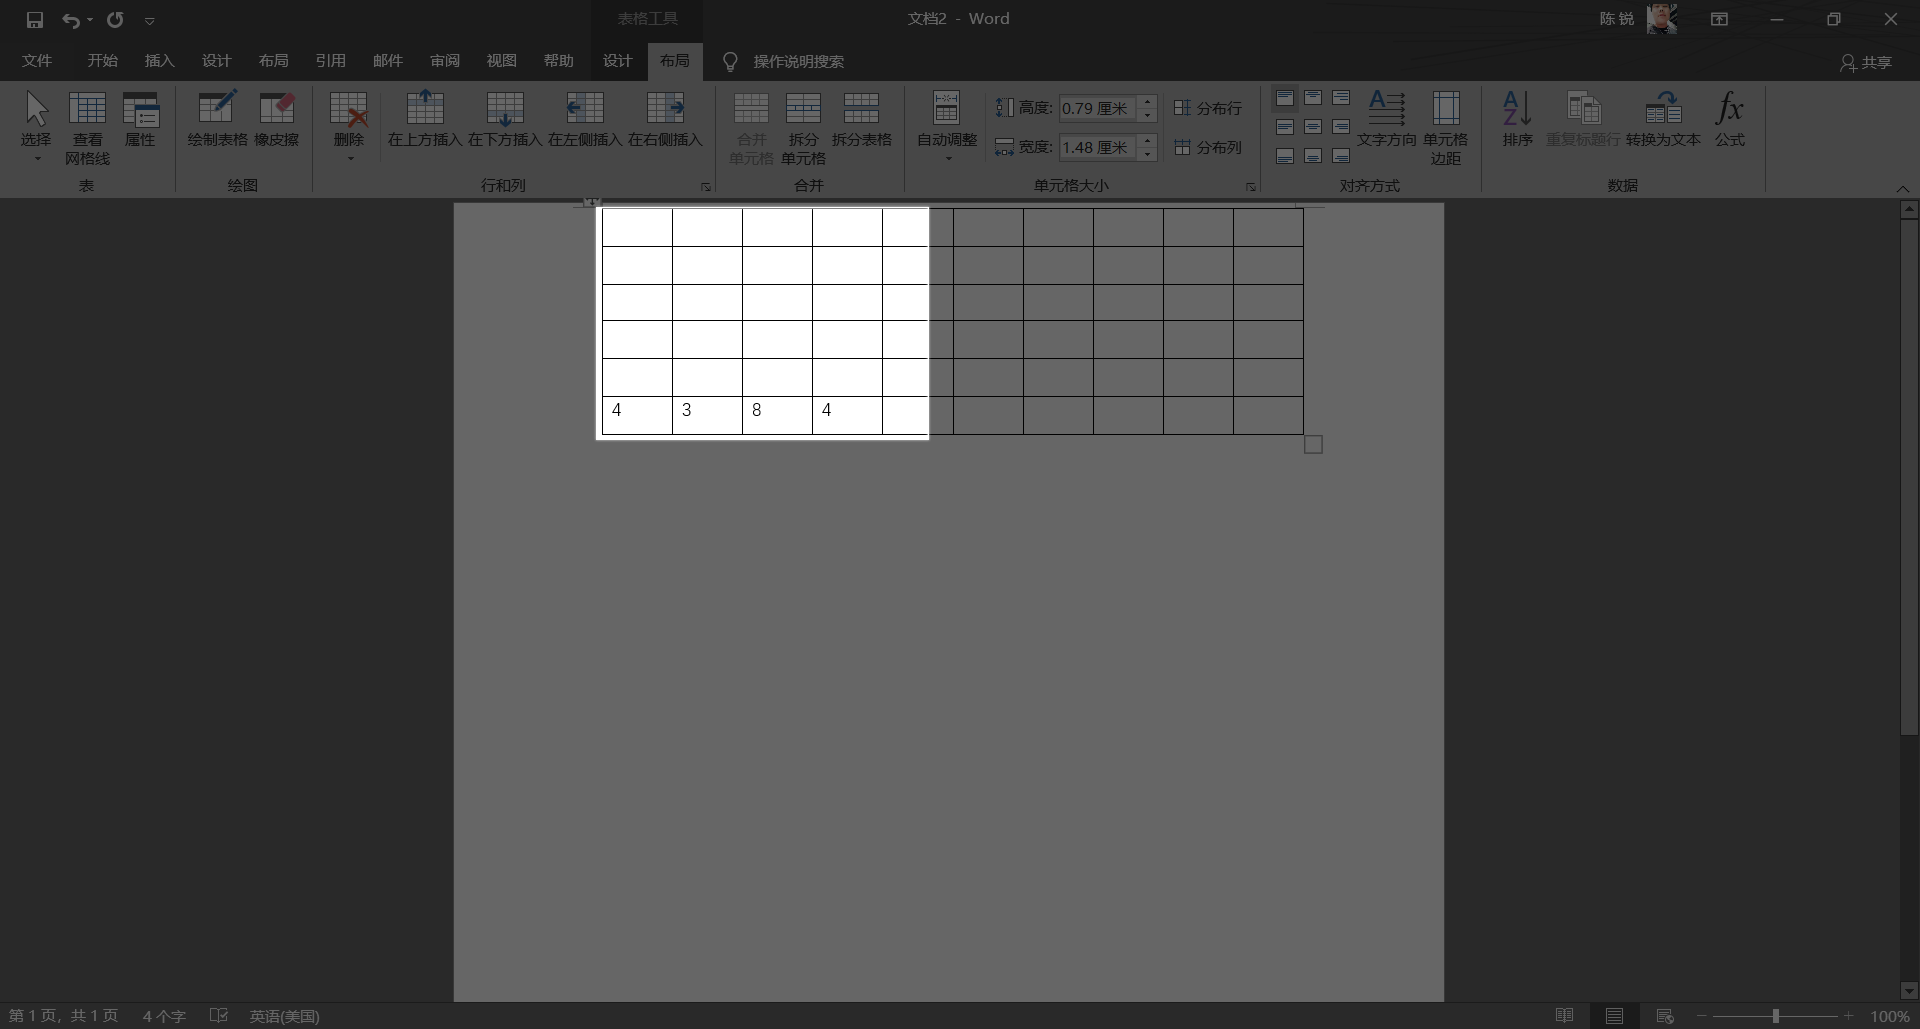Click the Save icon in title bar
The height and width of the screenshot is (1029, 1920).
point(35,20)
